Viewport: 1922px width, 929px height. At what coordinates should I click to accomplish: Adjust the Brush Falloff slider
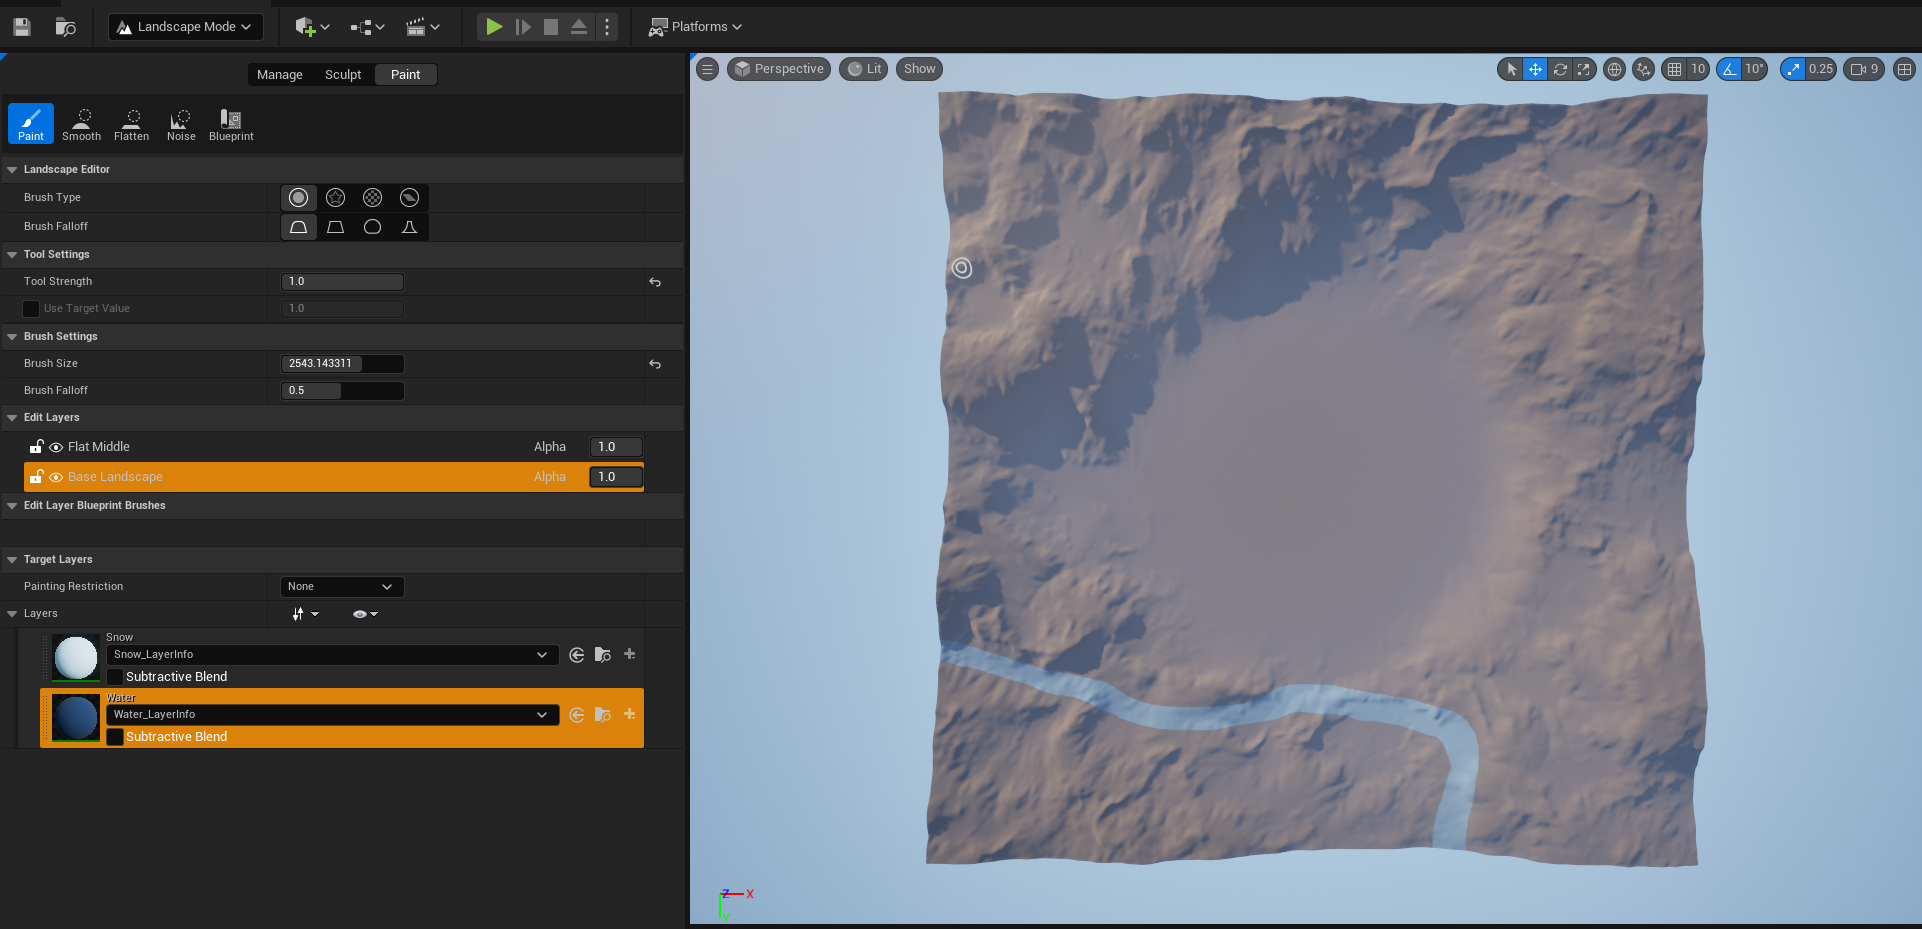click(342, 391)
